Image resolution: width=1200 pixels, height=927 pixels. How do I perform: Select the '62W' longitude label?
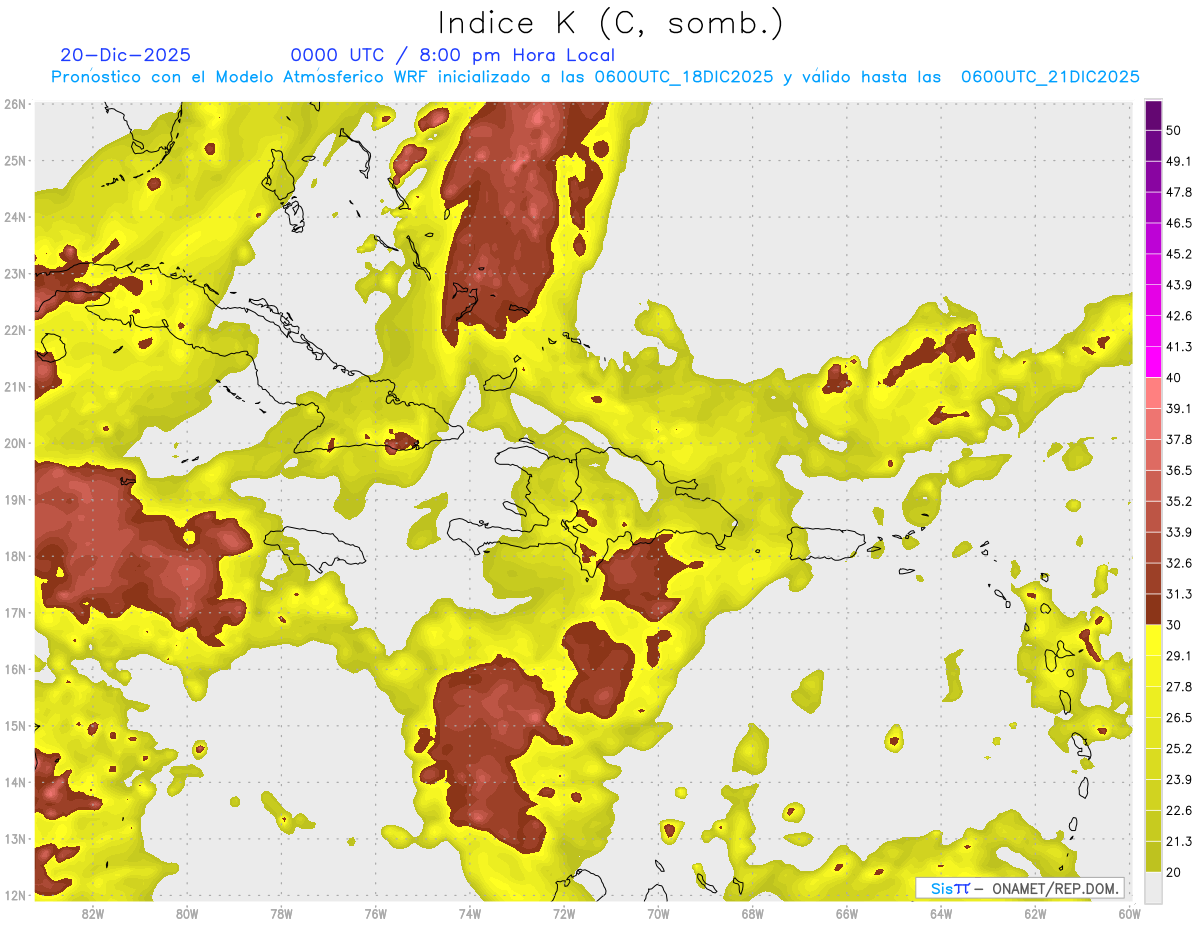pyautogui.click(x=1035, y=914)
